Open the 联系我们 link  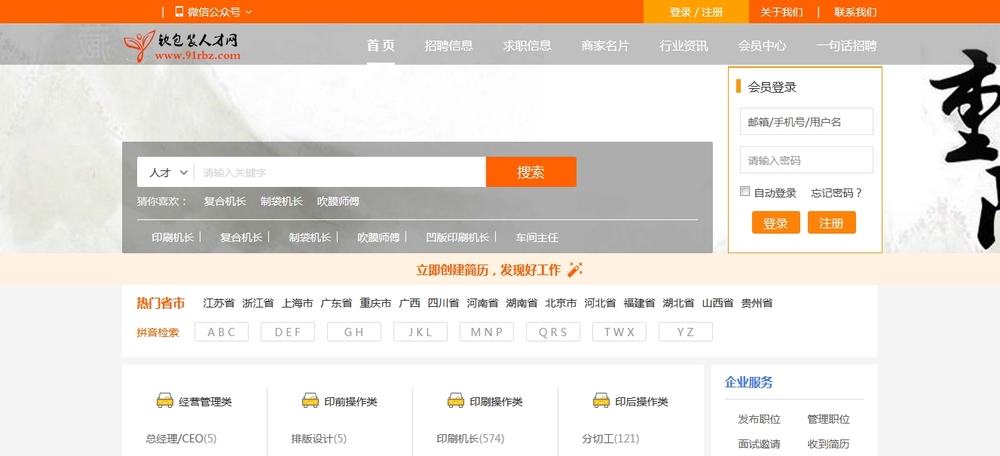click(855, 12)
